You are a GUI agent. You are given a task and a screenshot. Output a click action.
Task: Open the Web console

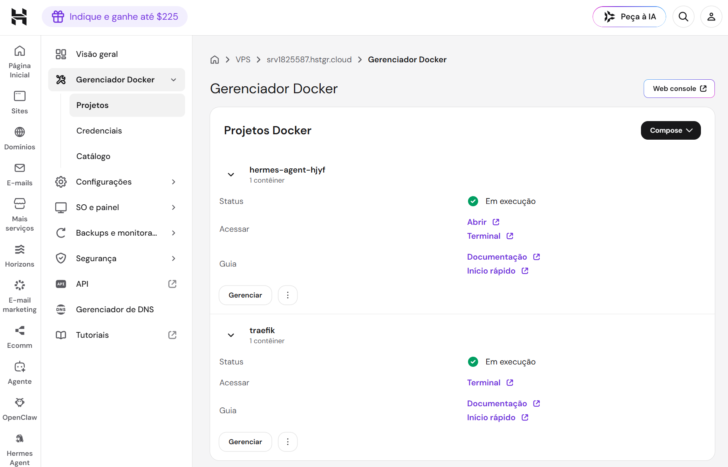coord(679,88)
